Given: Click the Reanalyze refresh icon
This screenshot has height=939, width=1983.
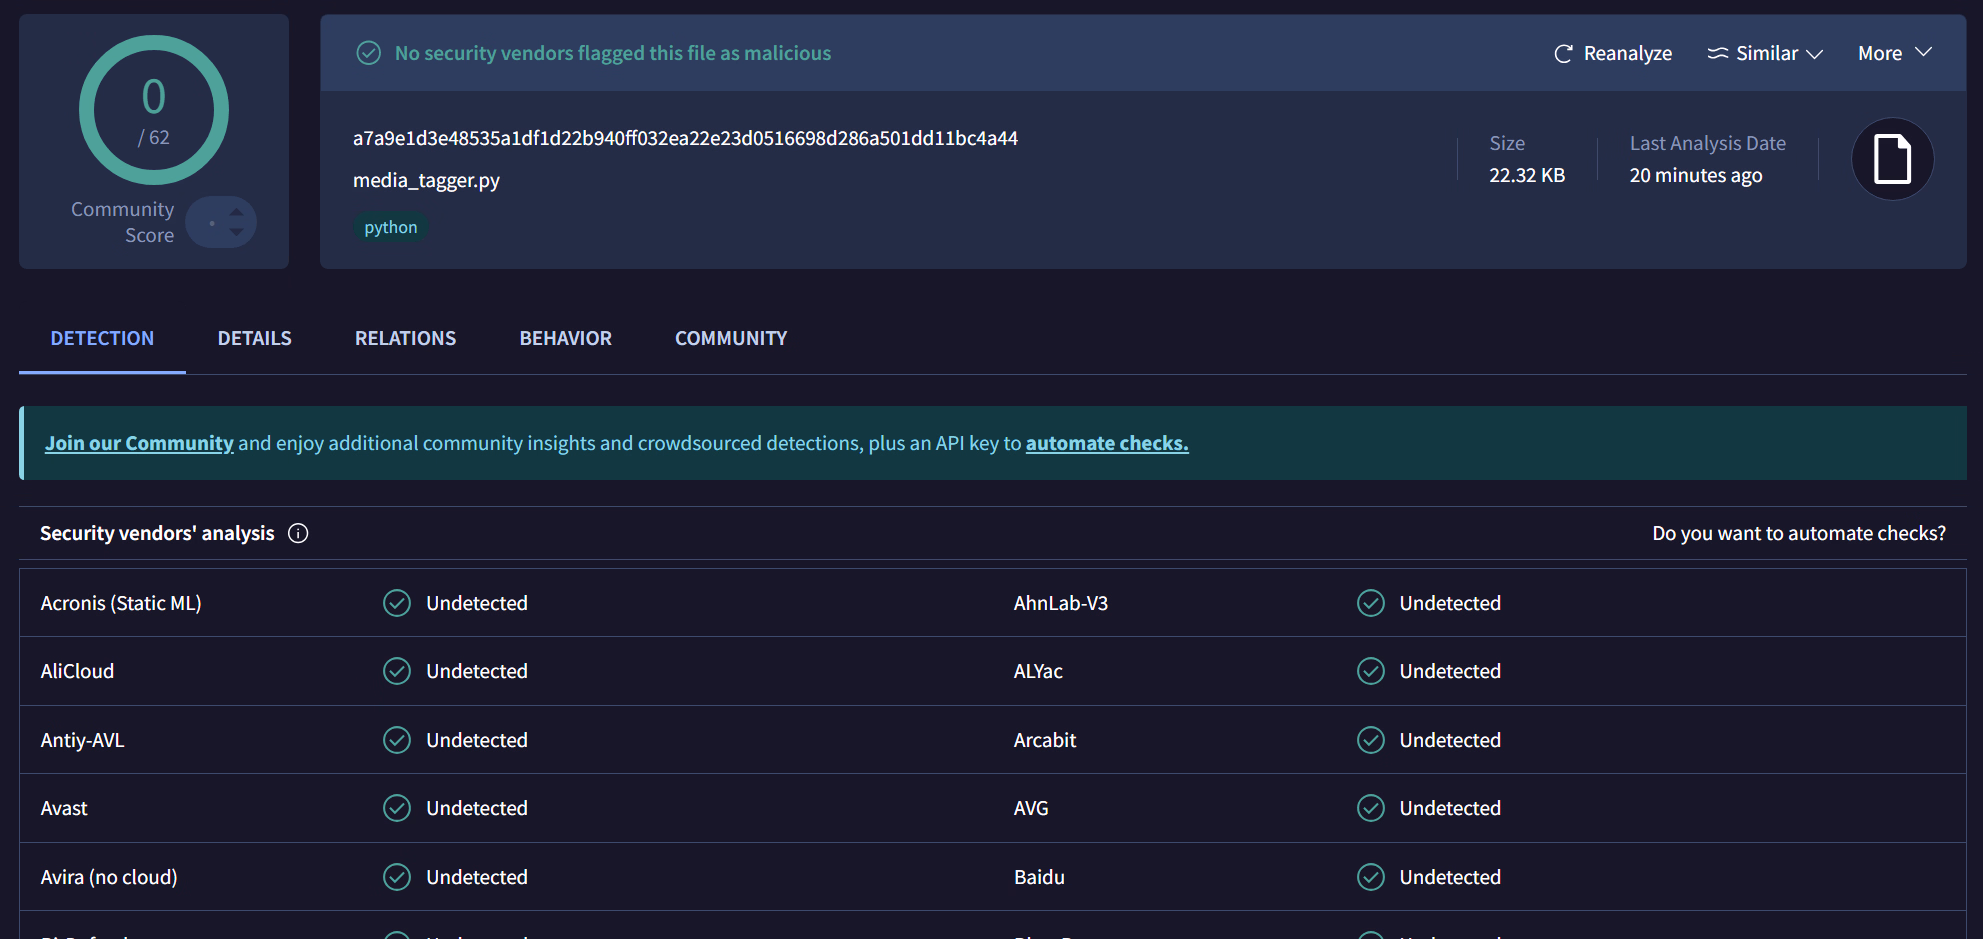Looking at the screenshot, I should 1563,54.
